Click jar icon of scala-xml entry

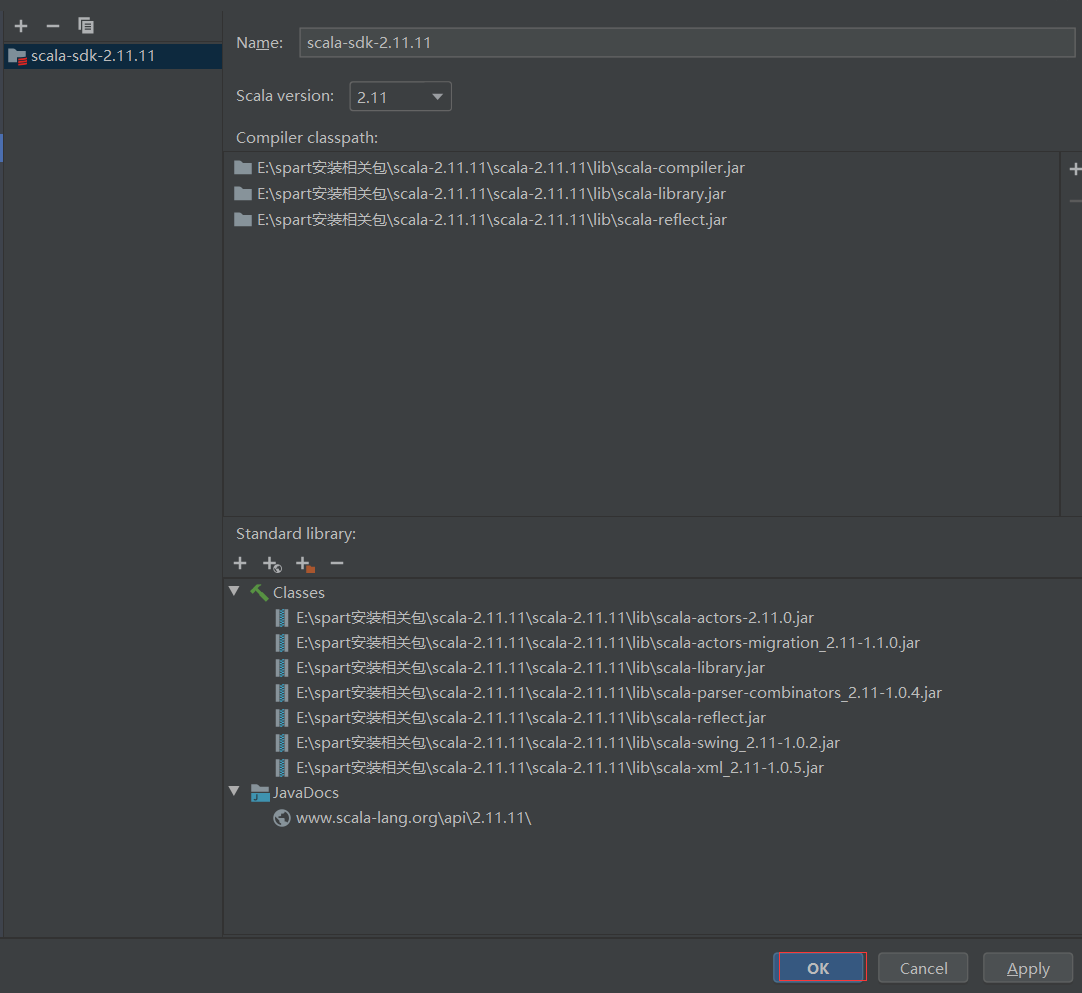282,768
